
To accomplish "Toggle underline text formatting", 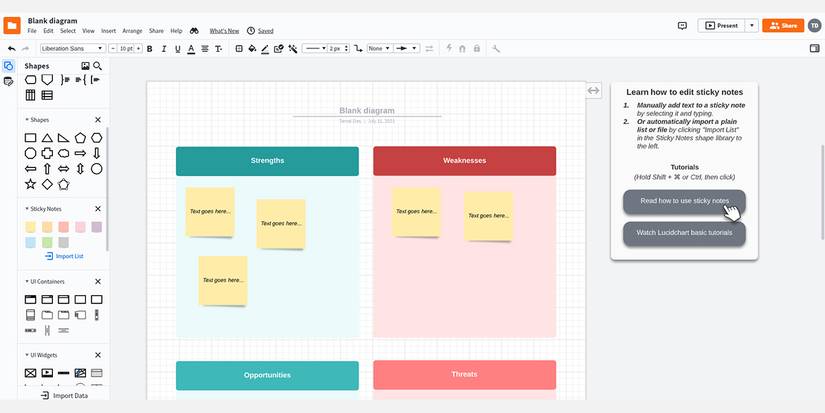I will click(177, 48).
